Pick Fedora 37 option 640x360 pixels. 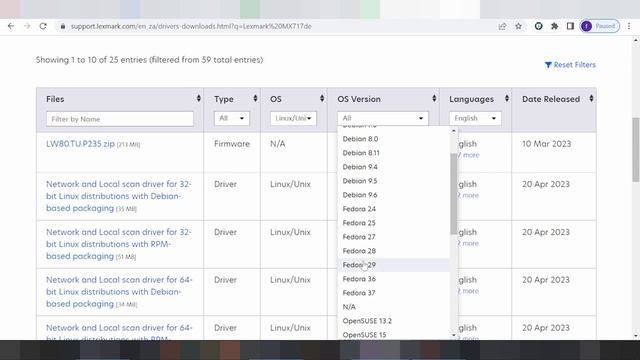tap(393, 293)
